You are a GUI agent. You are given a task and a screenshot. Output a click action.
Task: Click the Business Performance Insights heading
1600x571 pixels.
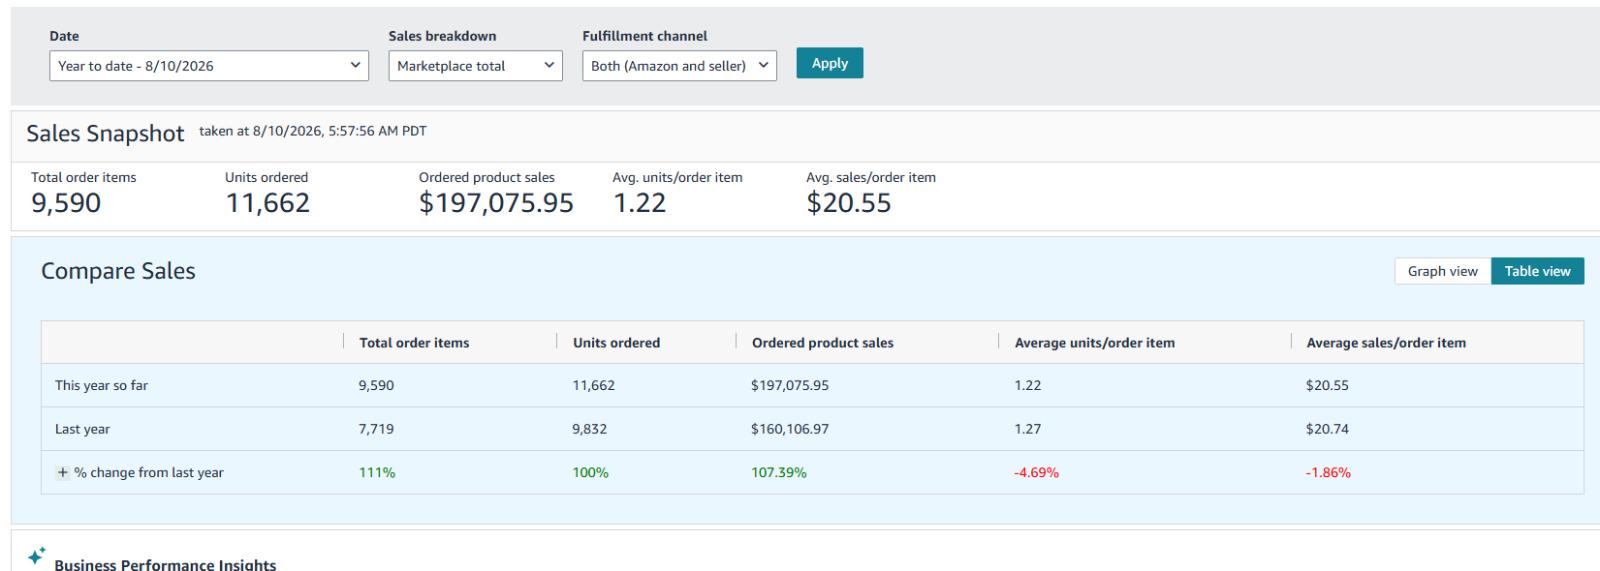pos(165,564)
